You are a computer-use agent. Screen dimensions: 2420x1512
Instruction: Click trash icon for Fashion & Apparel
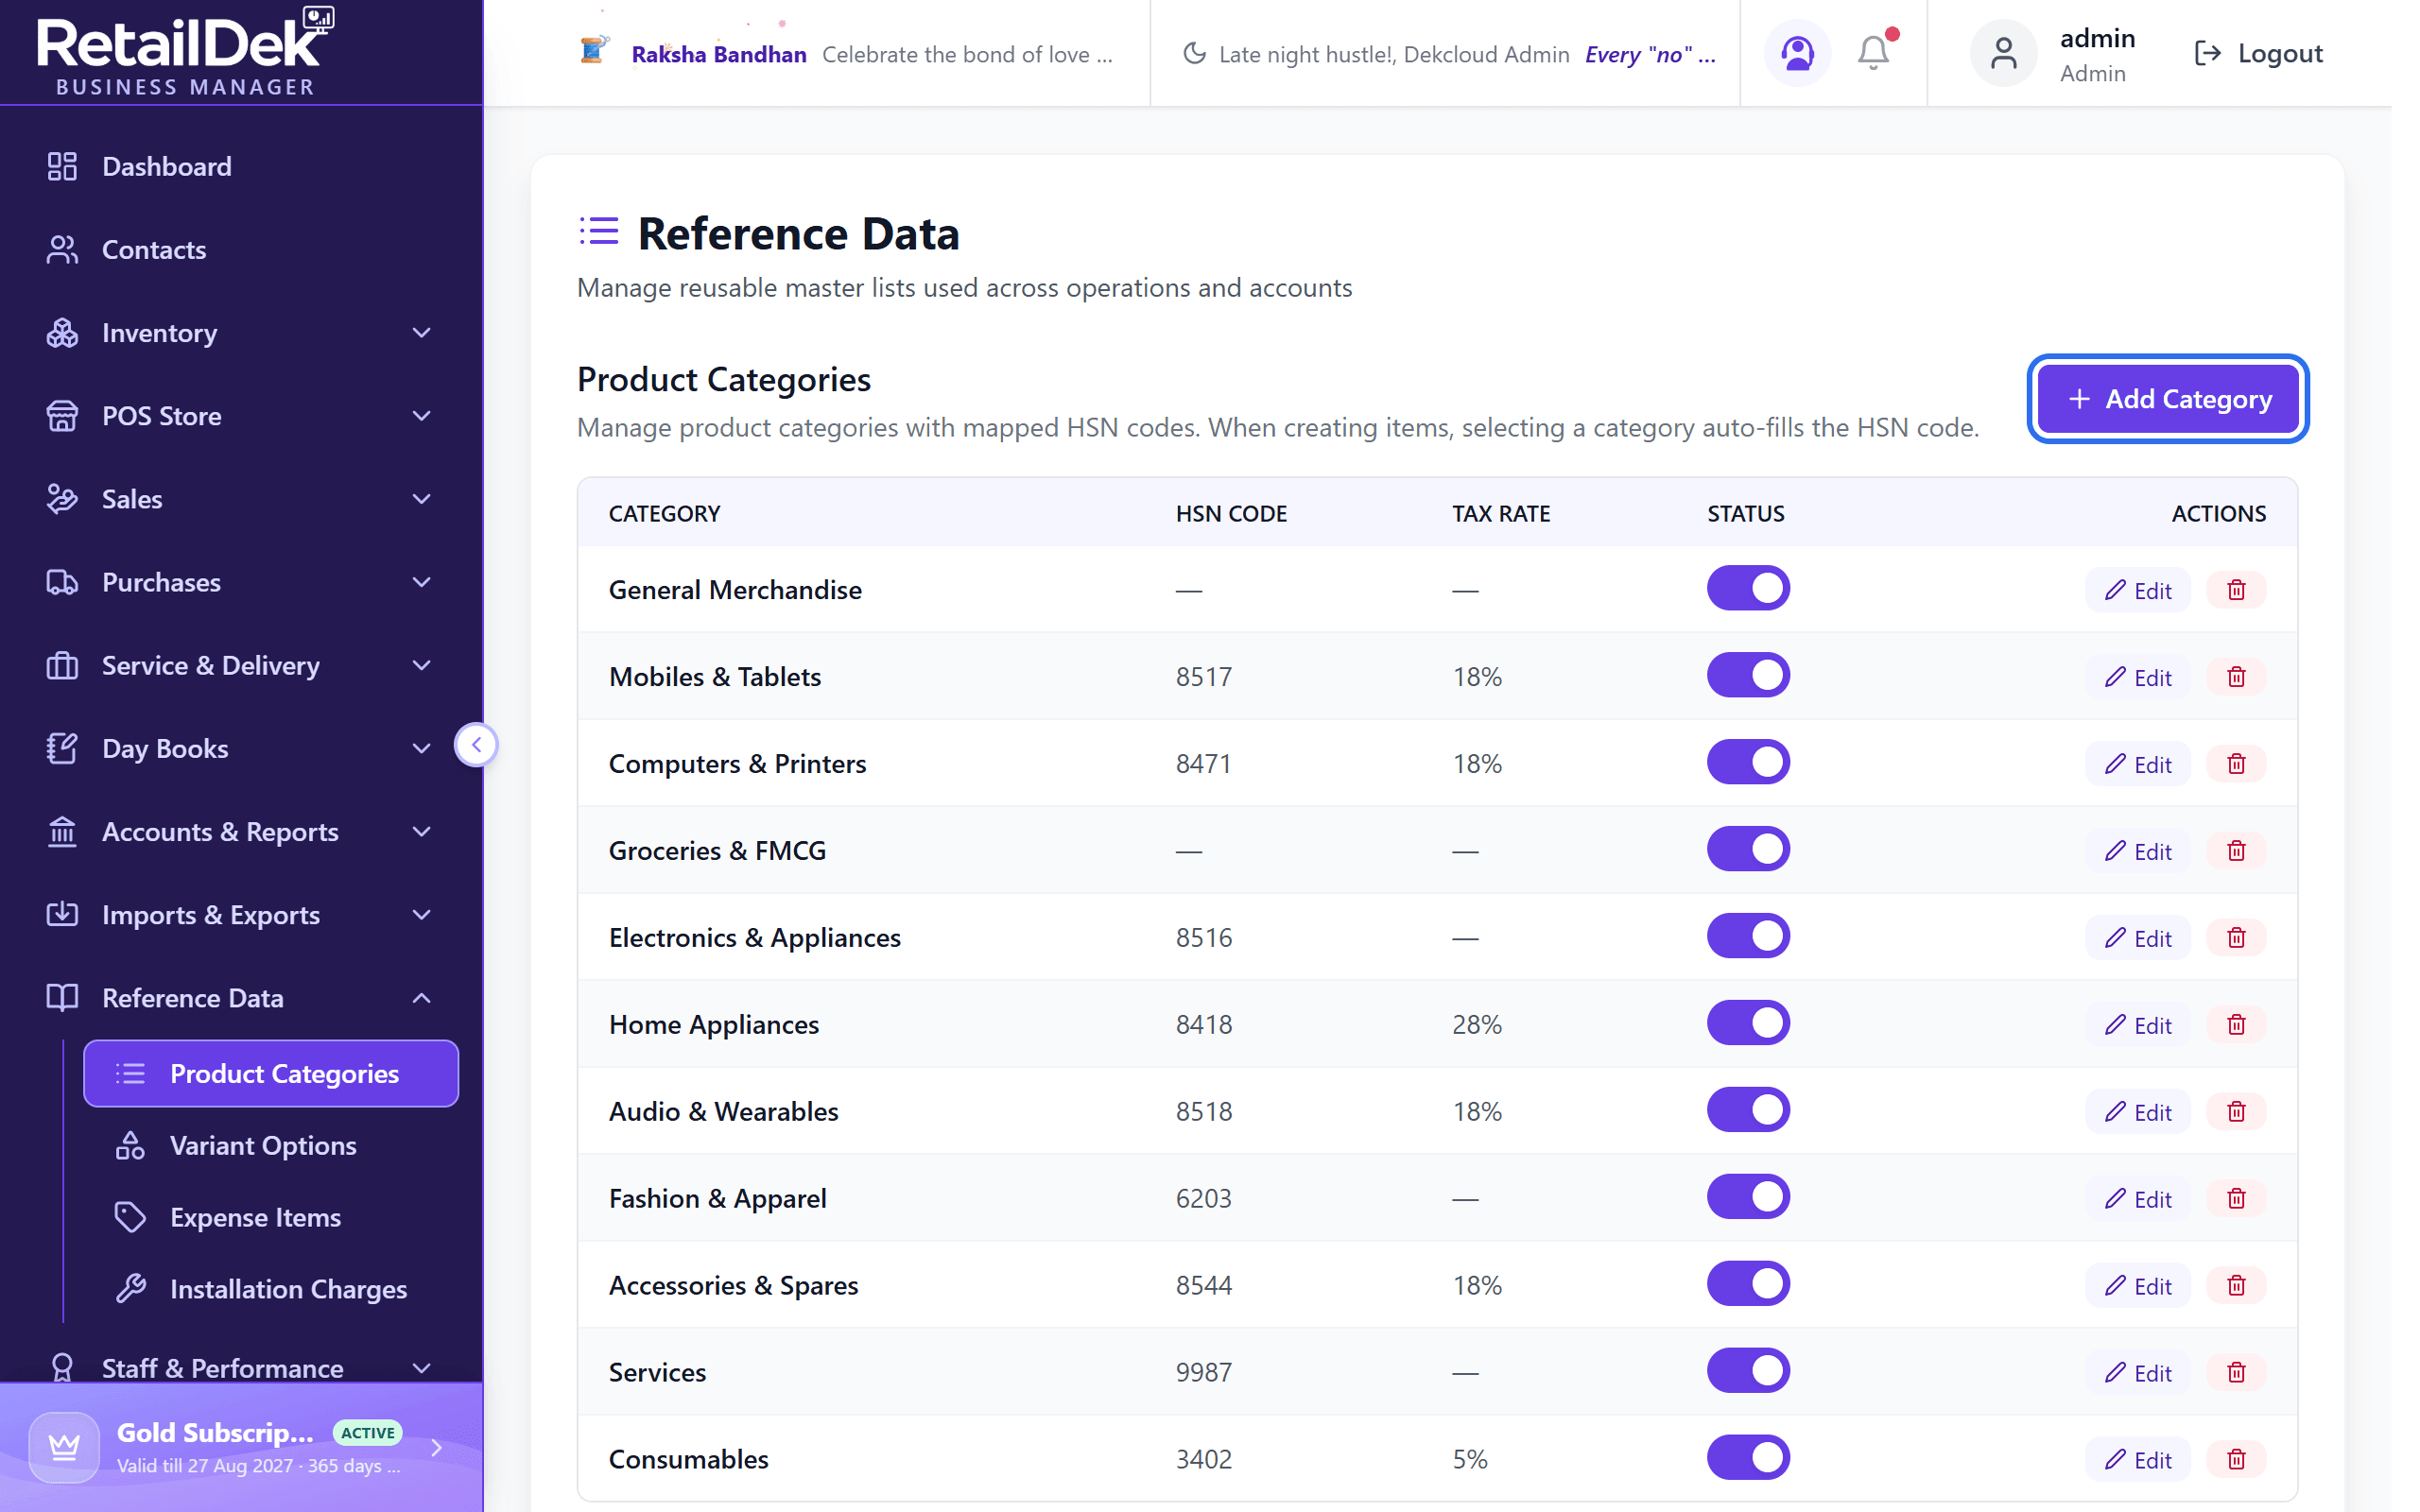pyautogui.click(x=2236, y=1199)
